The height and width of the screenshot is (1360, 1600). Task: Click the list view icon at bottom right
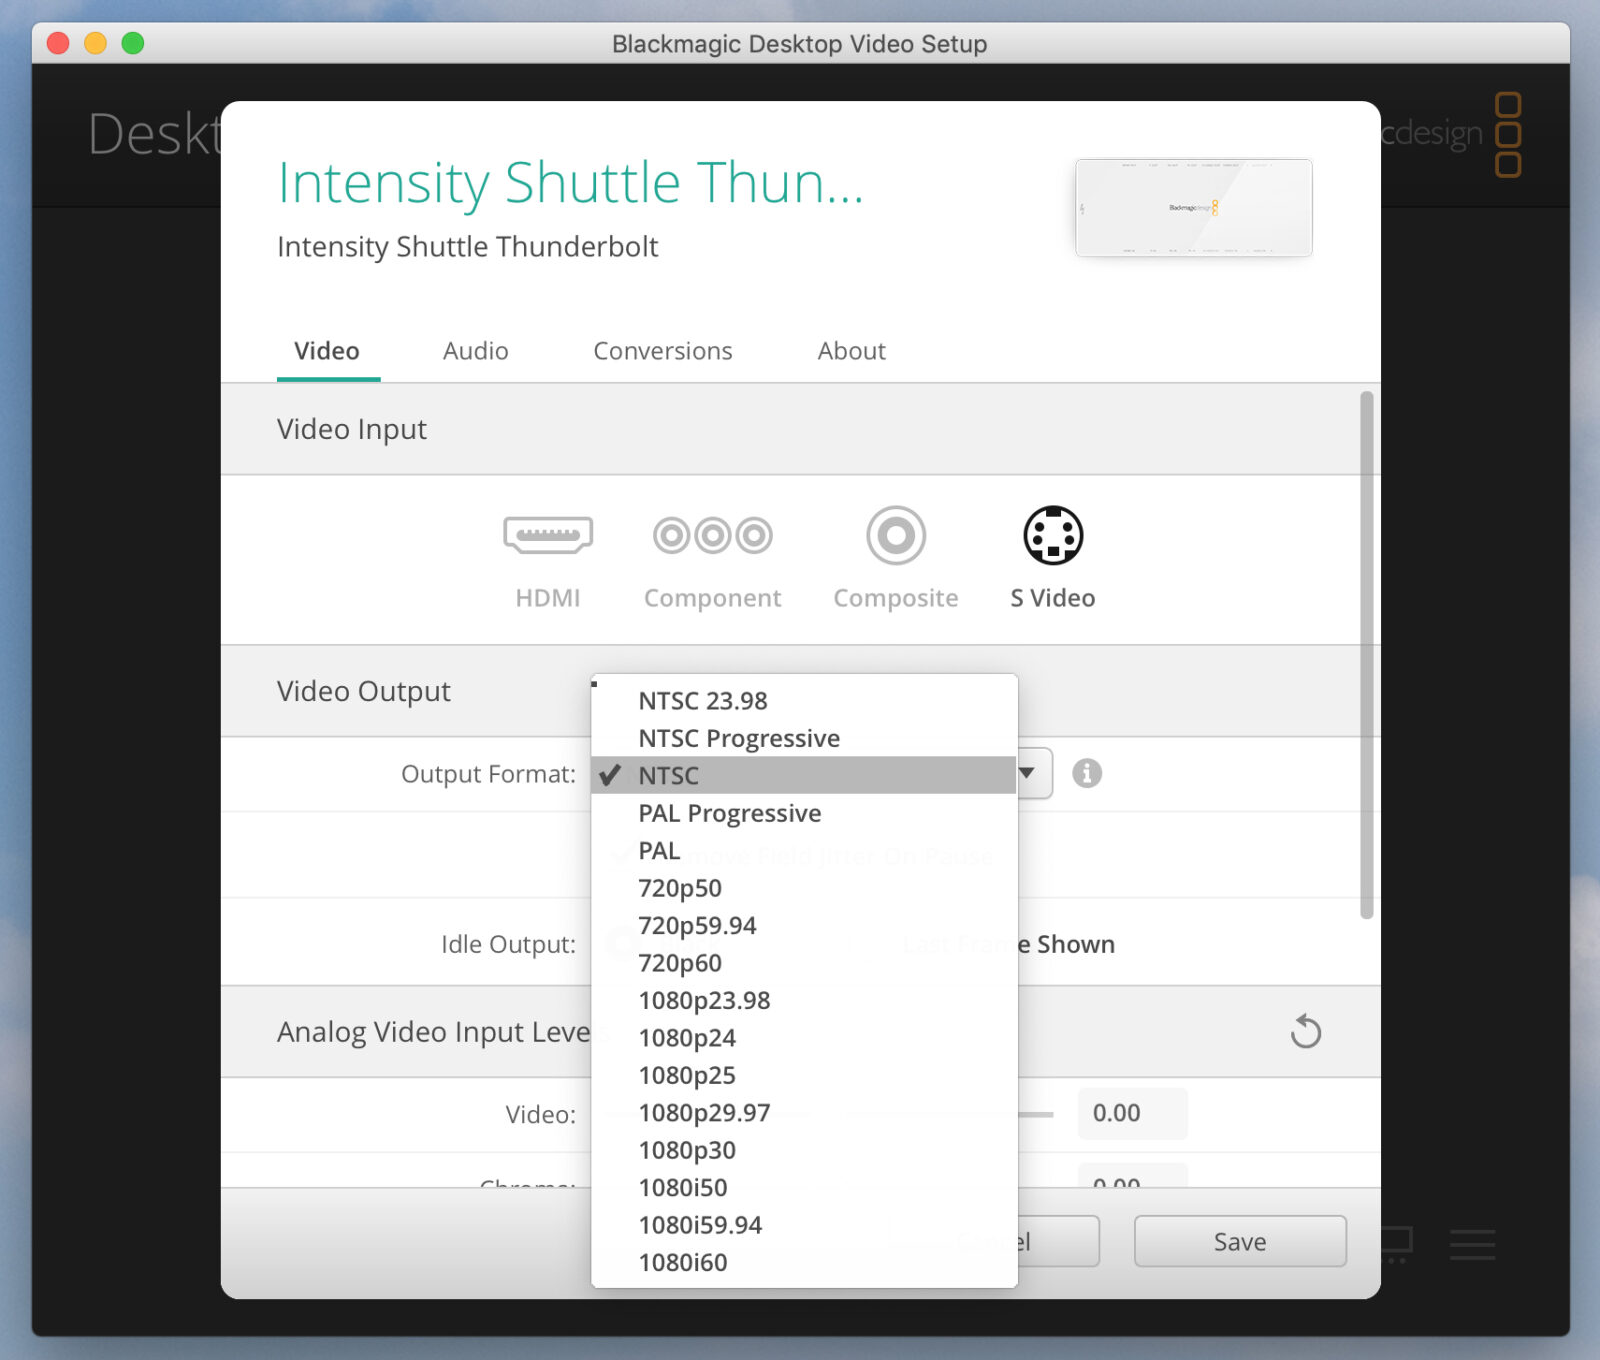[x=1472, y=1244]
